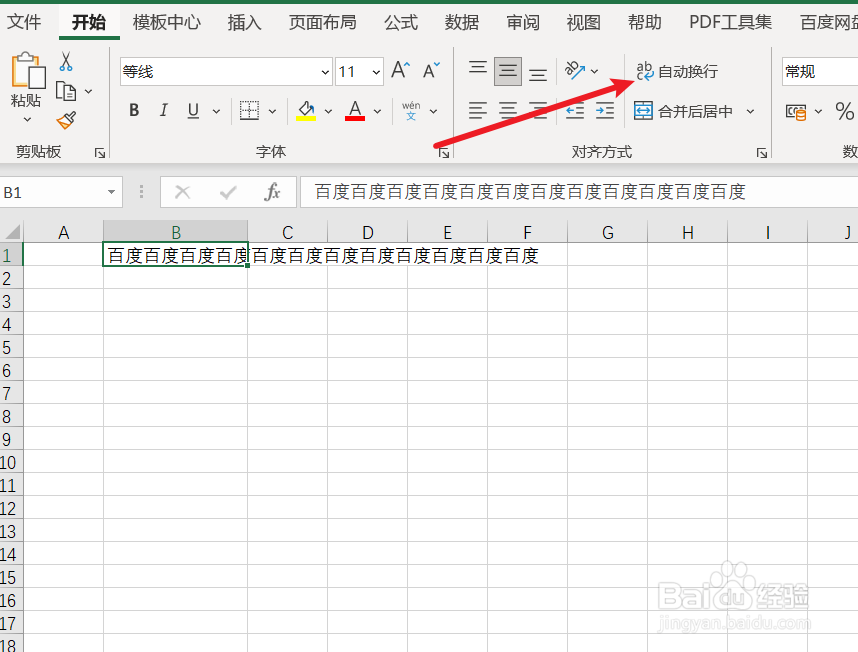This screenshot has height=652, width=858.
Task: Confirm entry with checkmark button
Action: point(228,192)
